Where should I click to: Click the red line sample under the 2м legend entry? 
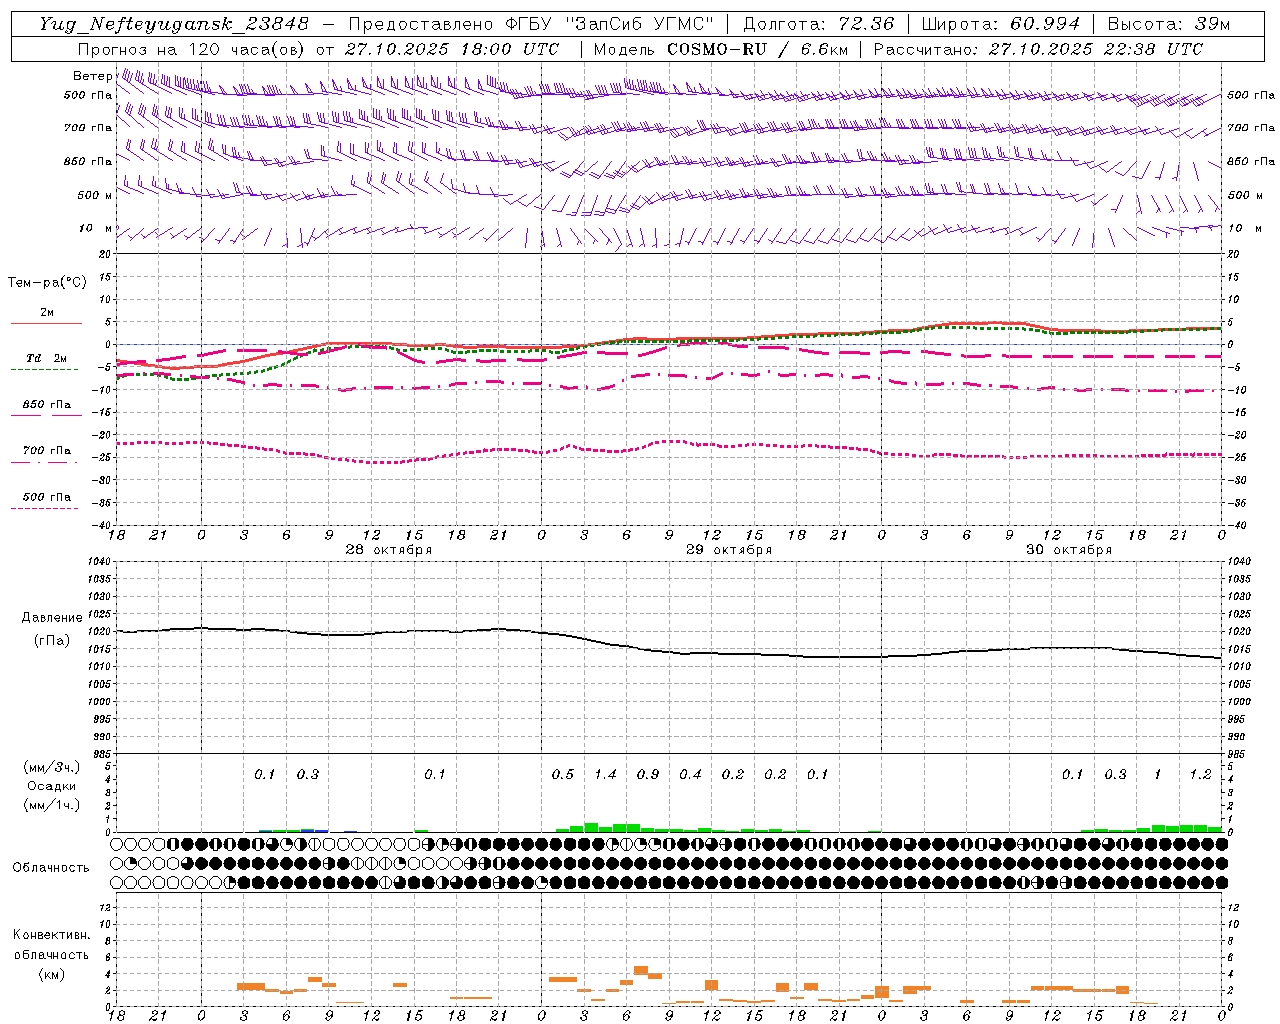point(46,323)
